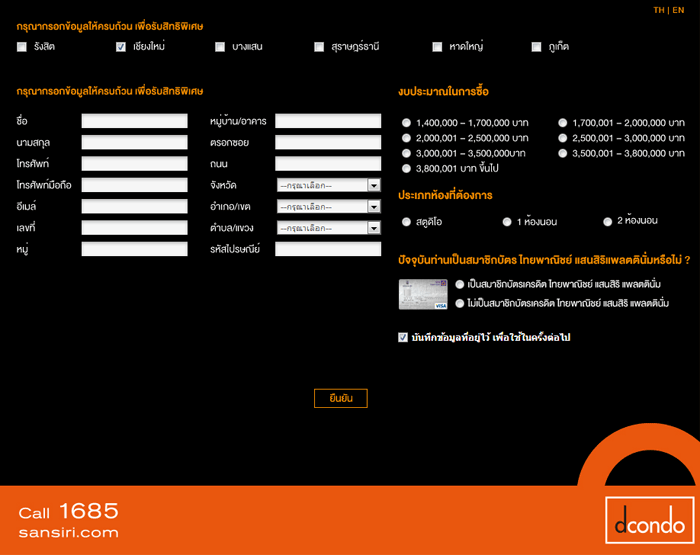Switch language to TH
This screenshot has height=555, width=700.
tap(659, 10)
